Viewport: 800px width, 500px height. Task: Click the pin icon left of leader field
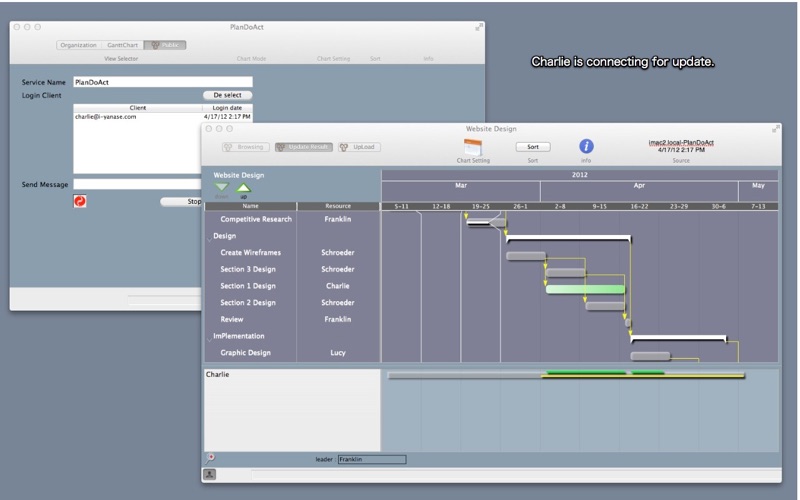pos(210,458)
